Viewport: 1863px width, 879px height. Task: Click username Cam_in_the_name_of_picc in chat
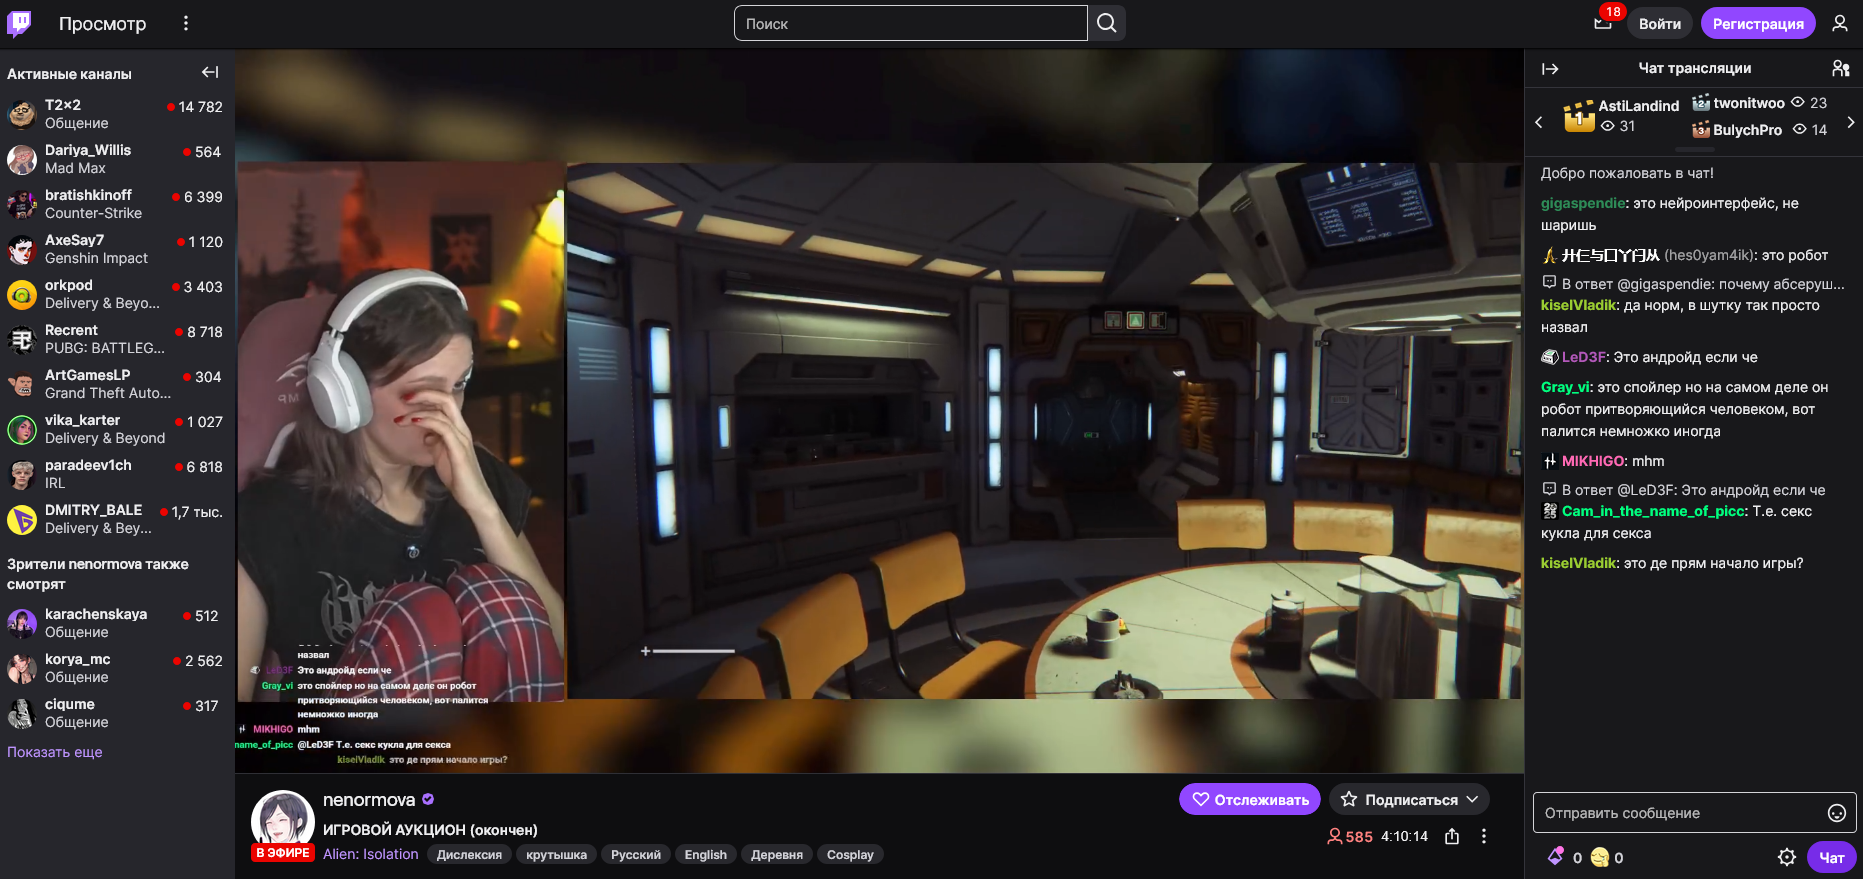(1653, 511)
